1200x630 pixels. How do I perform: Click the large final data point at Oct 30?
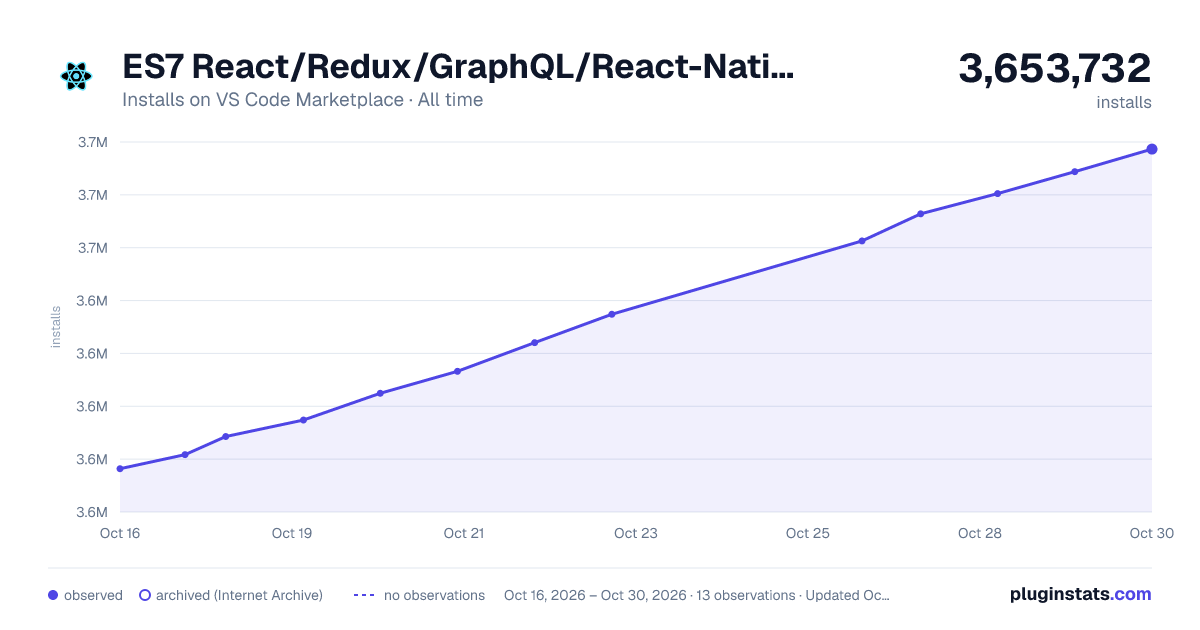click(1152, 149)
